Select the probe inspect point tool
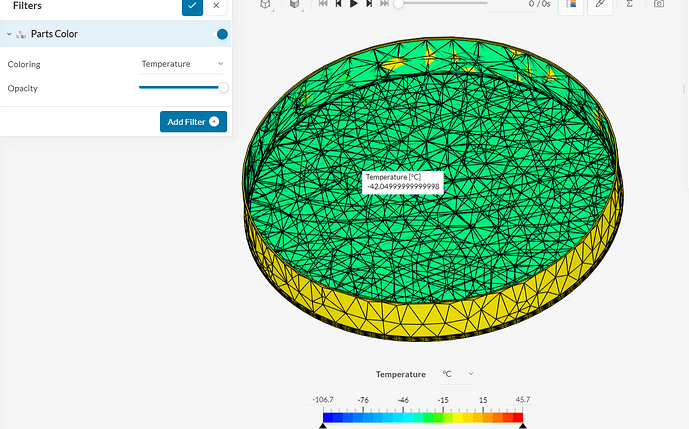 (x=600, y=5)
